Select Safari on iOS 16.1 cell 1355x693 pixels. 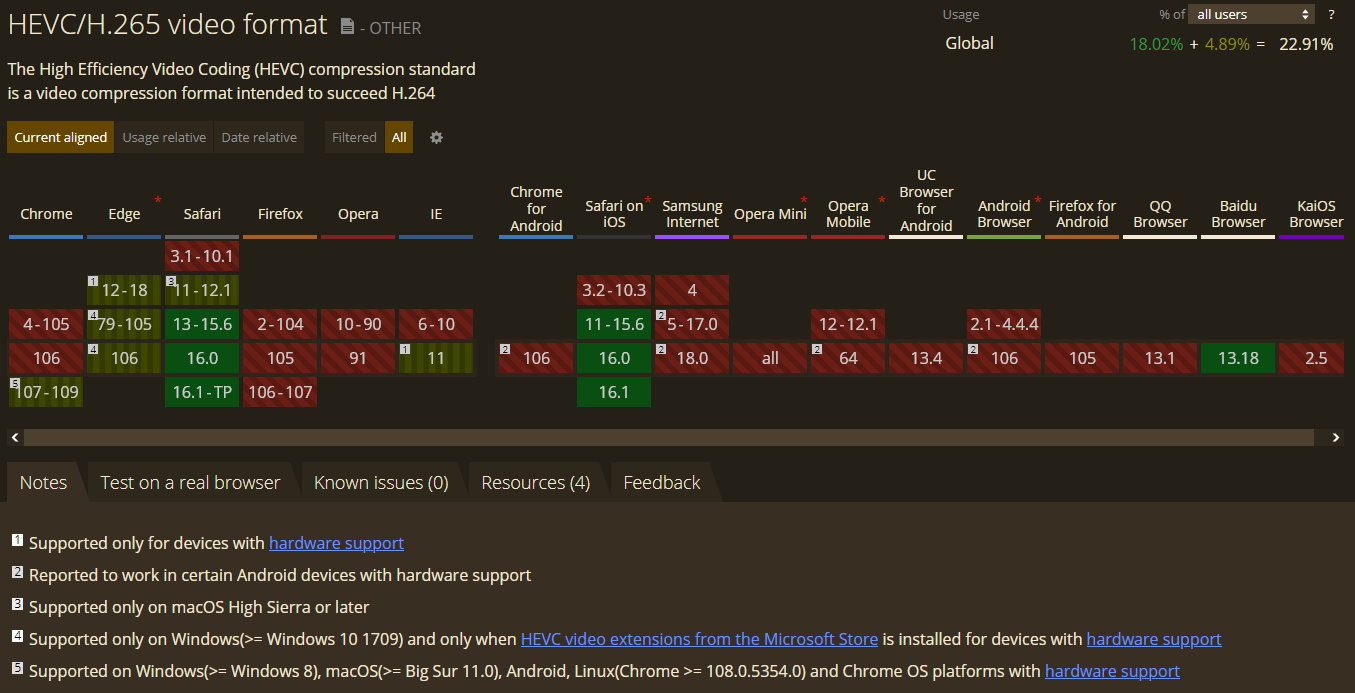point(614,392)
